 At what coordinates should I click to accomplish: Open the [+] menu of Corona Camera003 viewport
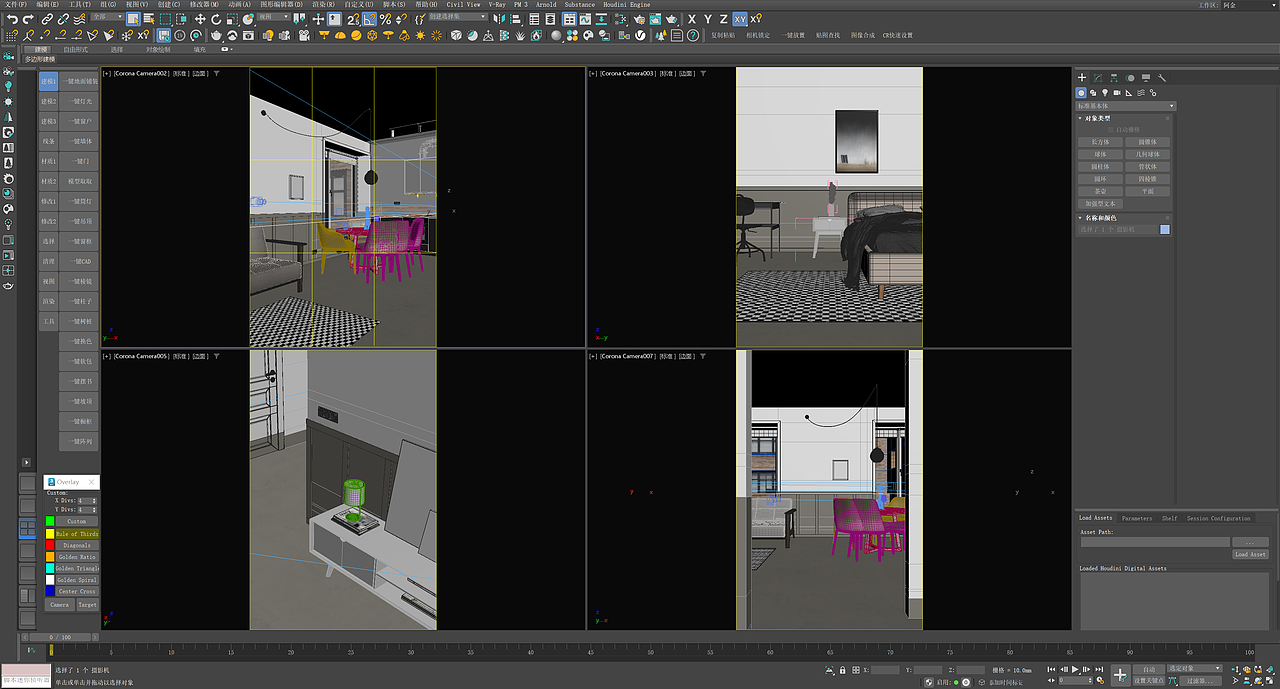pyautogui.click(x=592, y=73)
